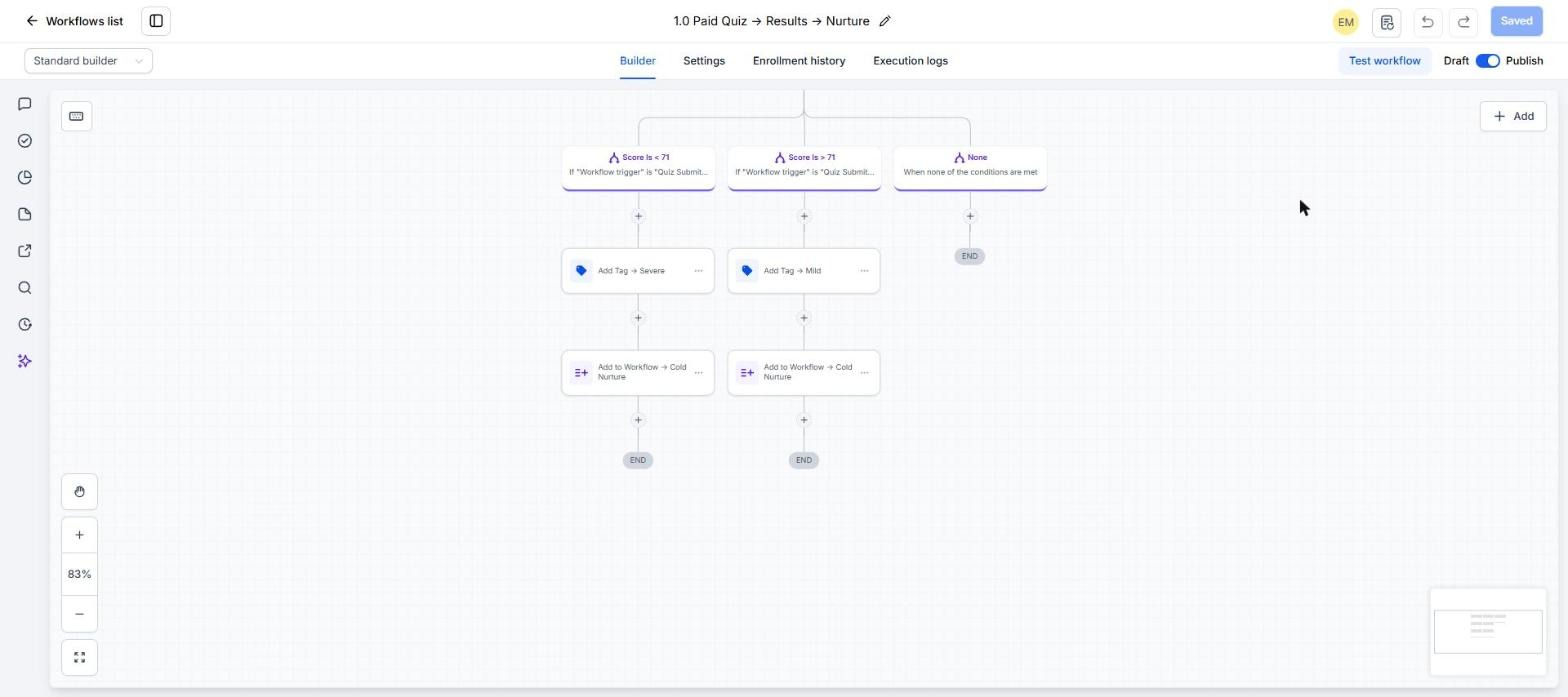This screenshot has width=1568, height=697.
Task: Open the workflow notes icon next to avatar
Action: 1386,22
